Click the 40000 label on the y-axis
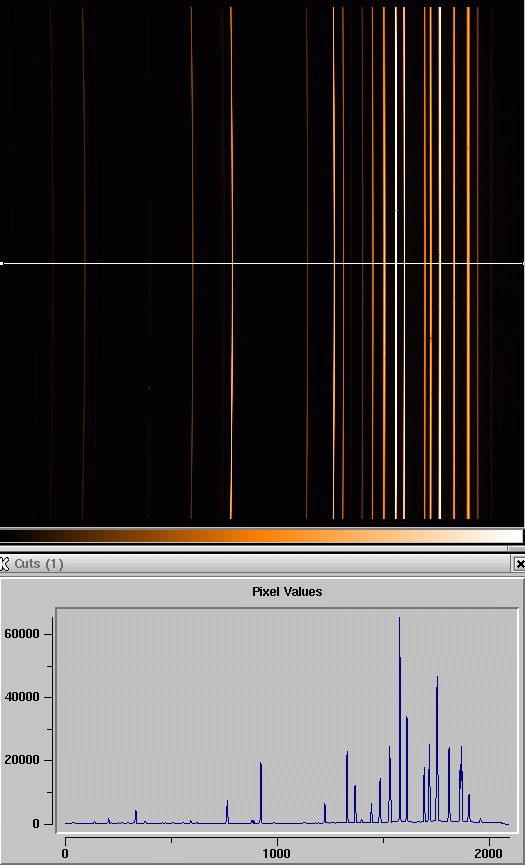525x866 pixels. (x=22, y=697)
